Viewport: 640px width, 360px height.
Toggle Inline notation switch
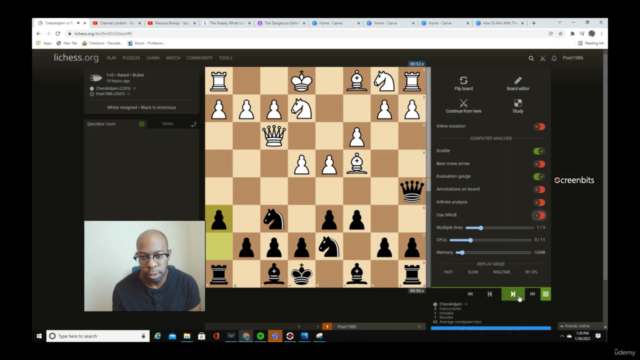coord(539,127)
